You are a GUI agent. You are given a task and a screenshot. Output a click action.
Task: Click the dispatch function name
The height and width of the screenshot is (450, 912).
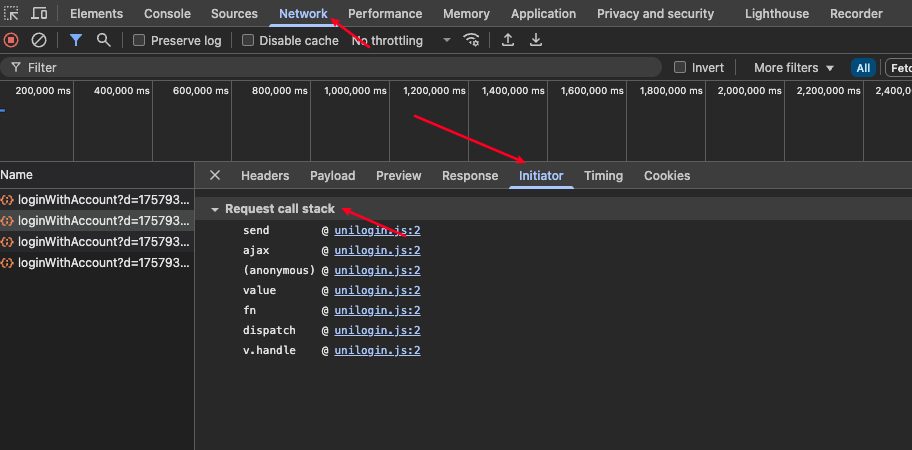[x=269, y=330]
